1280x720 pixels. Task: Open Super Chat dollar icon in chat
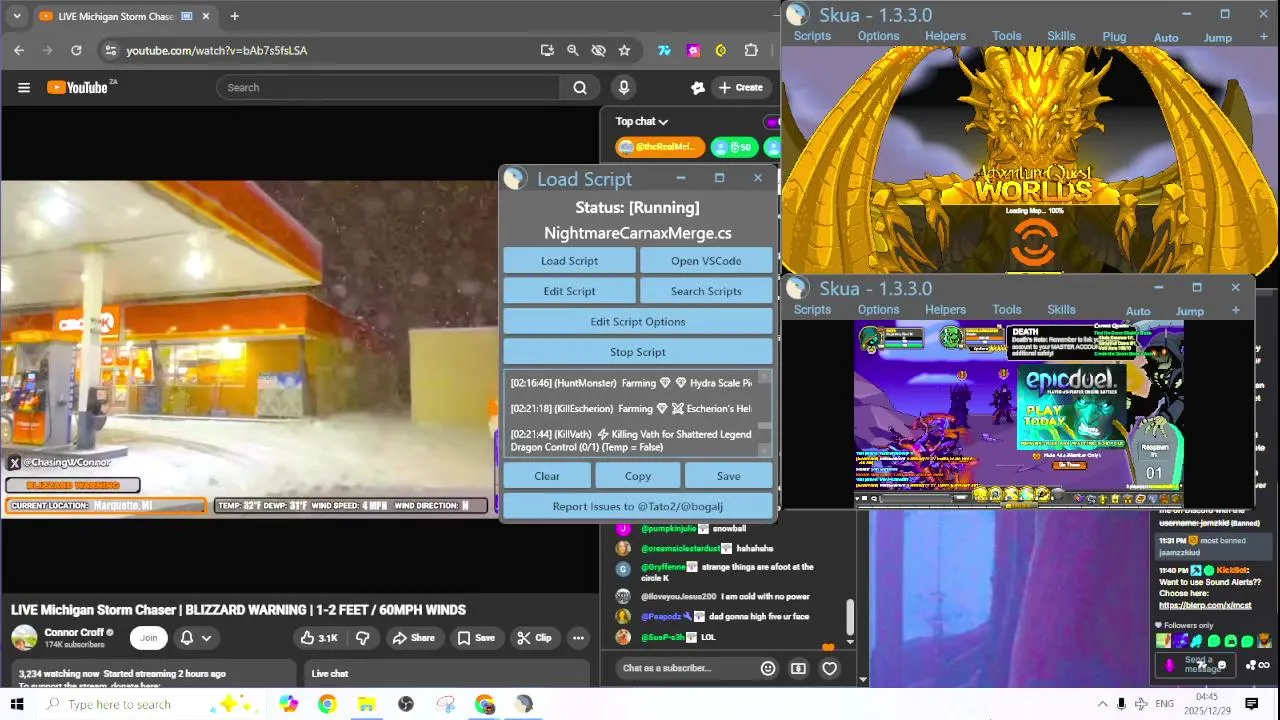(798, 668)
